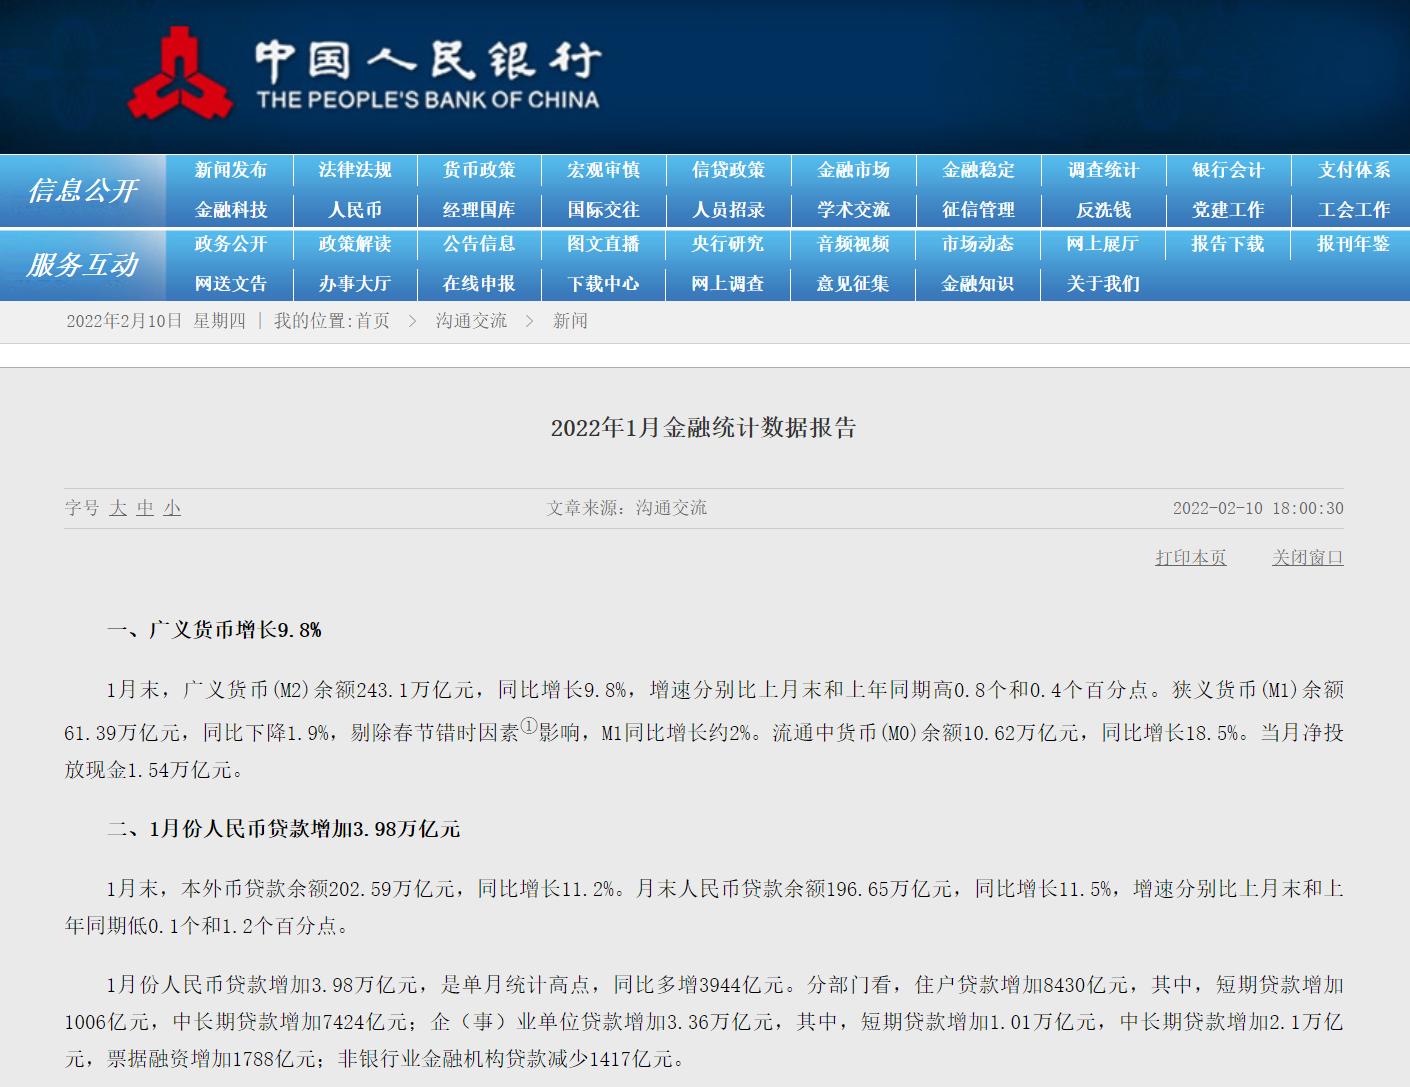The height and width of the screenshot is (1087, 1410).
Task: Navigate to 市场动态
Action: [978, 244]
